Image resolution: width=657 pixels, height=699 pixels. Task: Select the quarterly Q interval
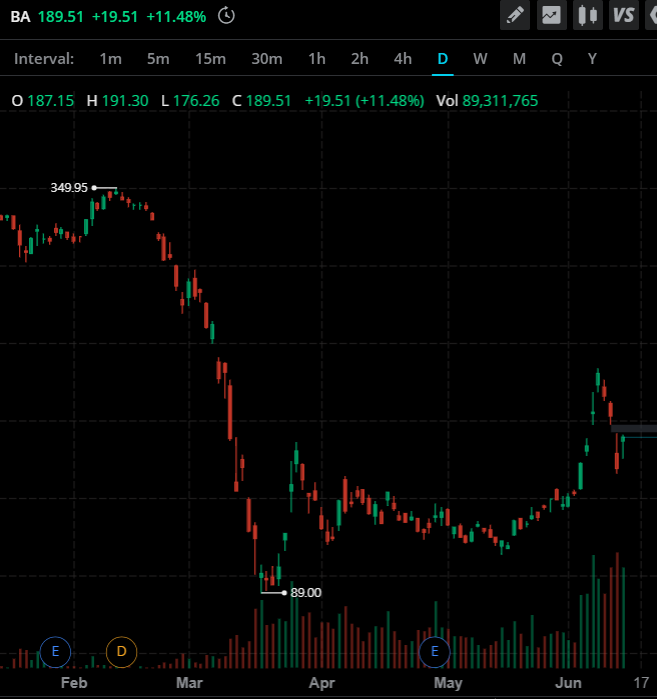pos(557,59)
